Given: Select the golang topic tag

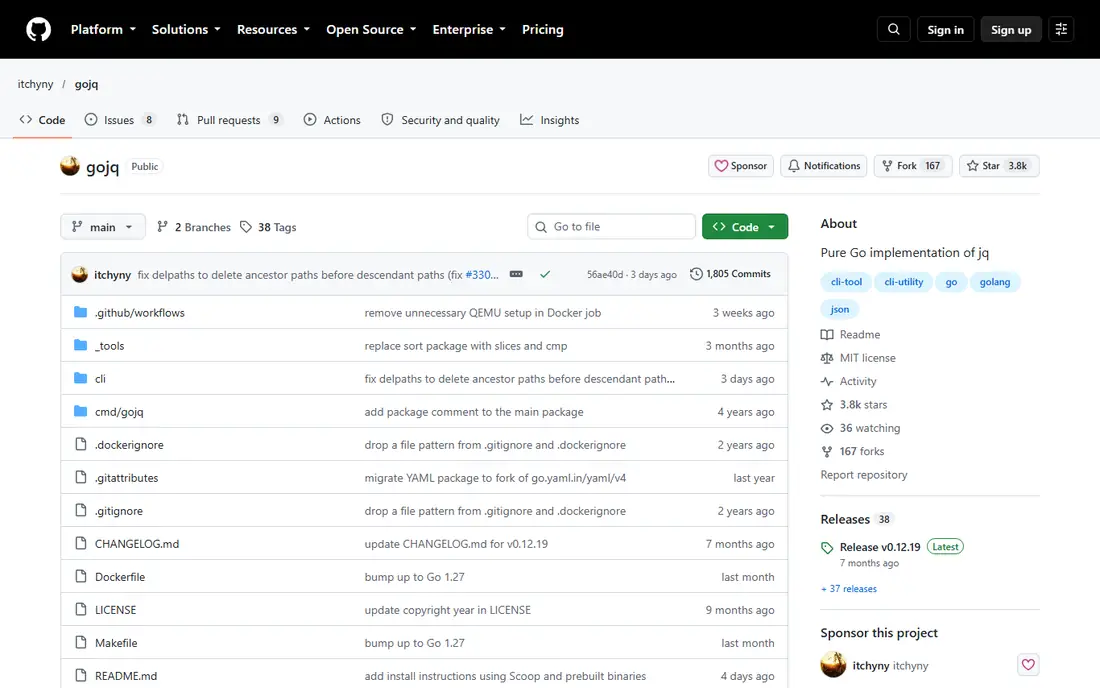Looking at the screenshot, I should pos(995,281).
